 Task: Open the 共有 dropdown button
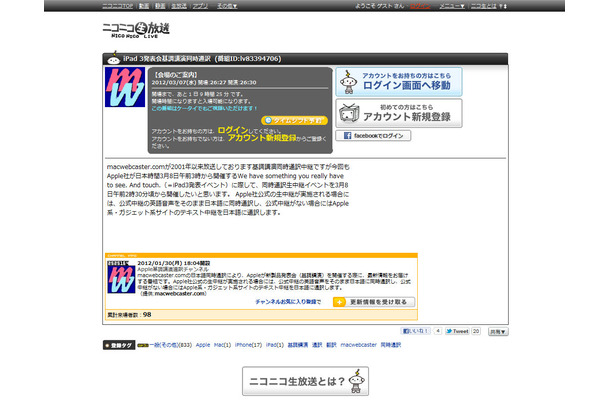498,332
